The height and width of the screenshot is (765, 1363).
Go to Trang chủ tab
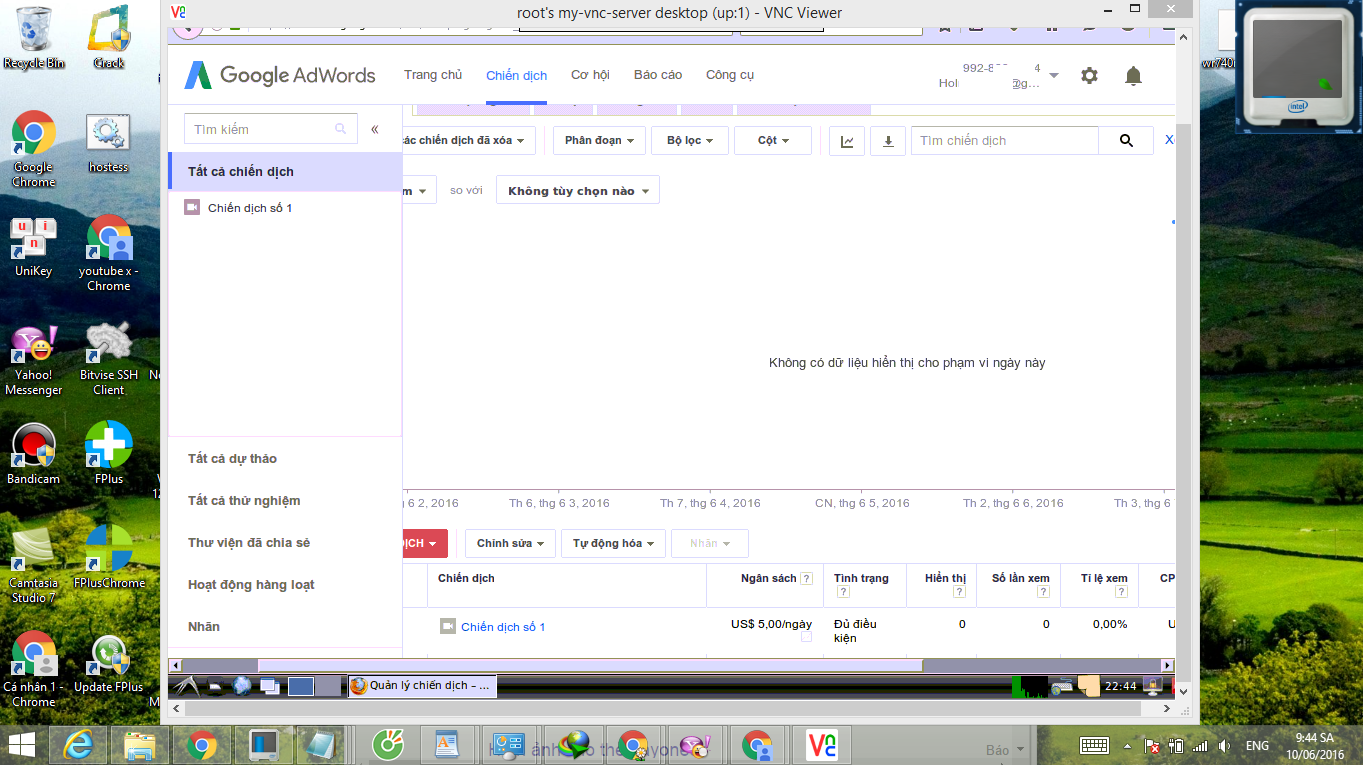click(x=433, y=75)
